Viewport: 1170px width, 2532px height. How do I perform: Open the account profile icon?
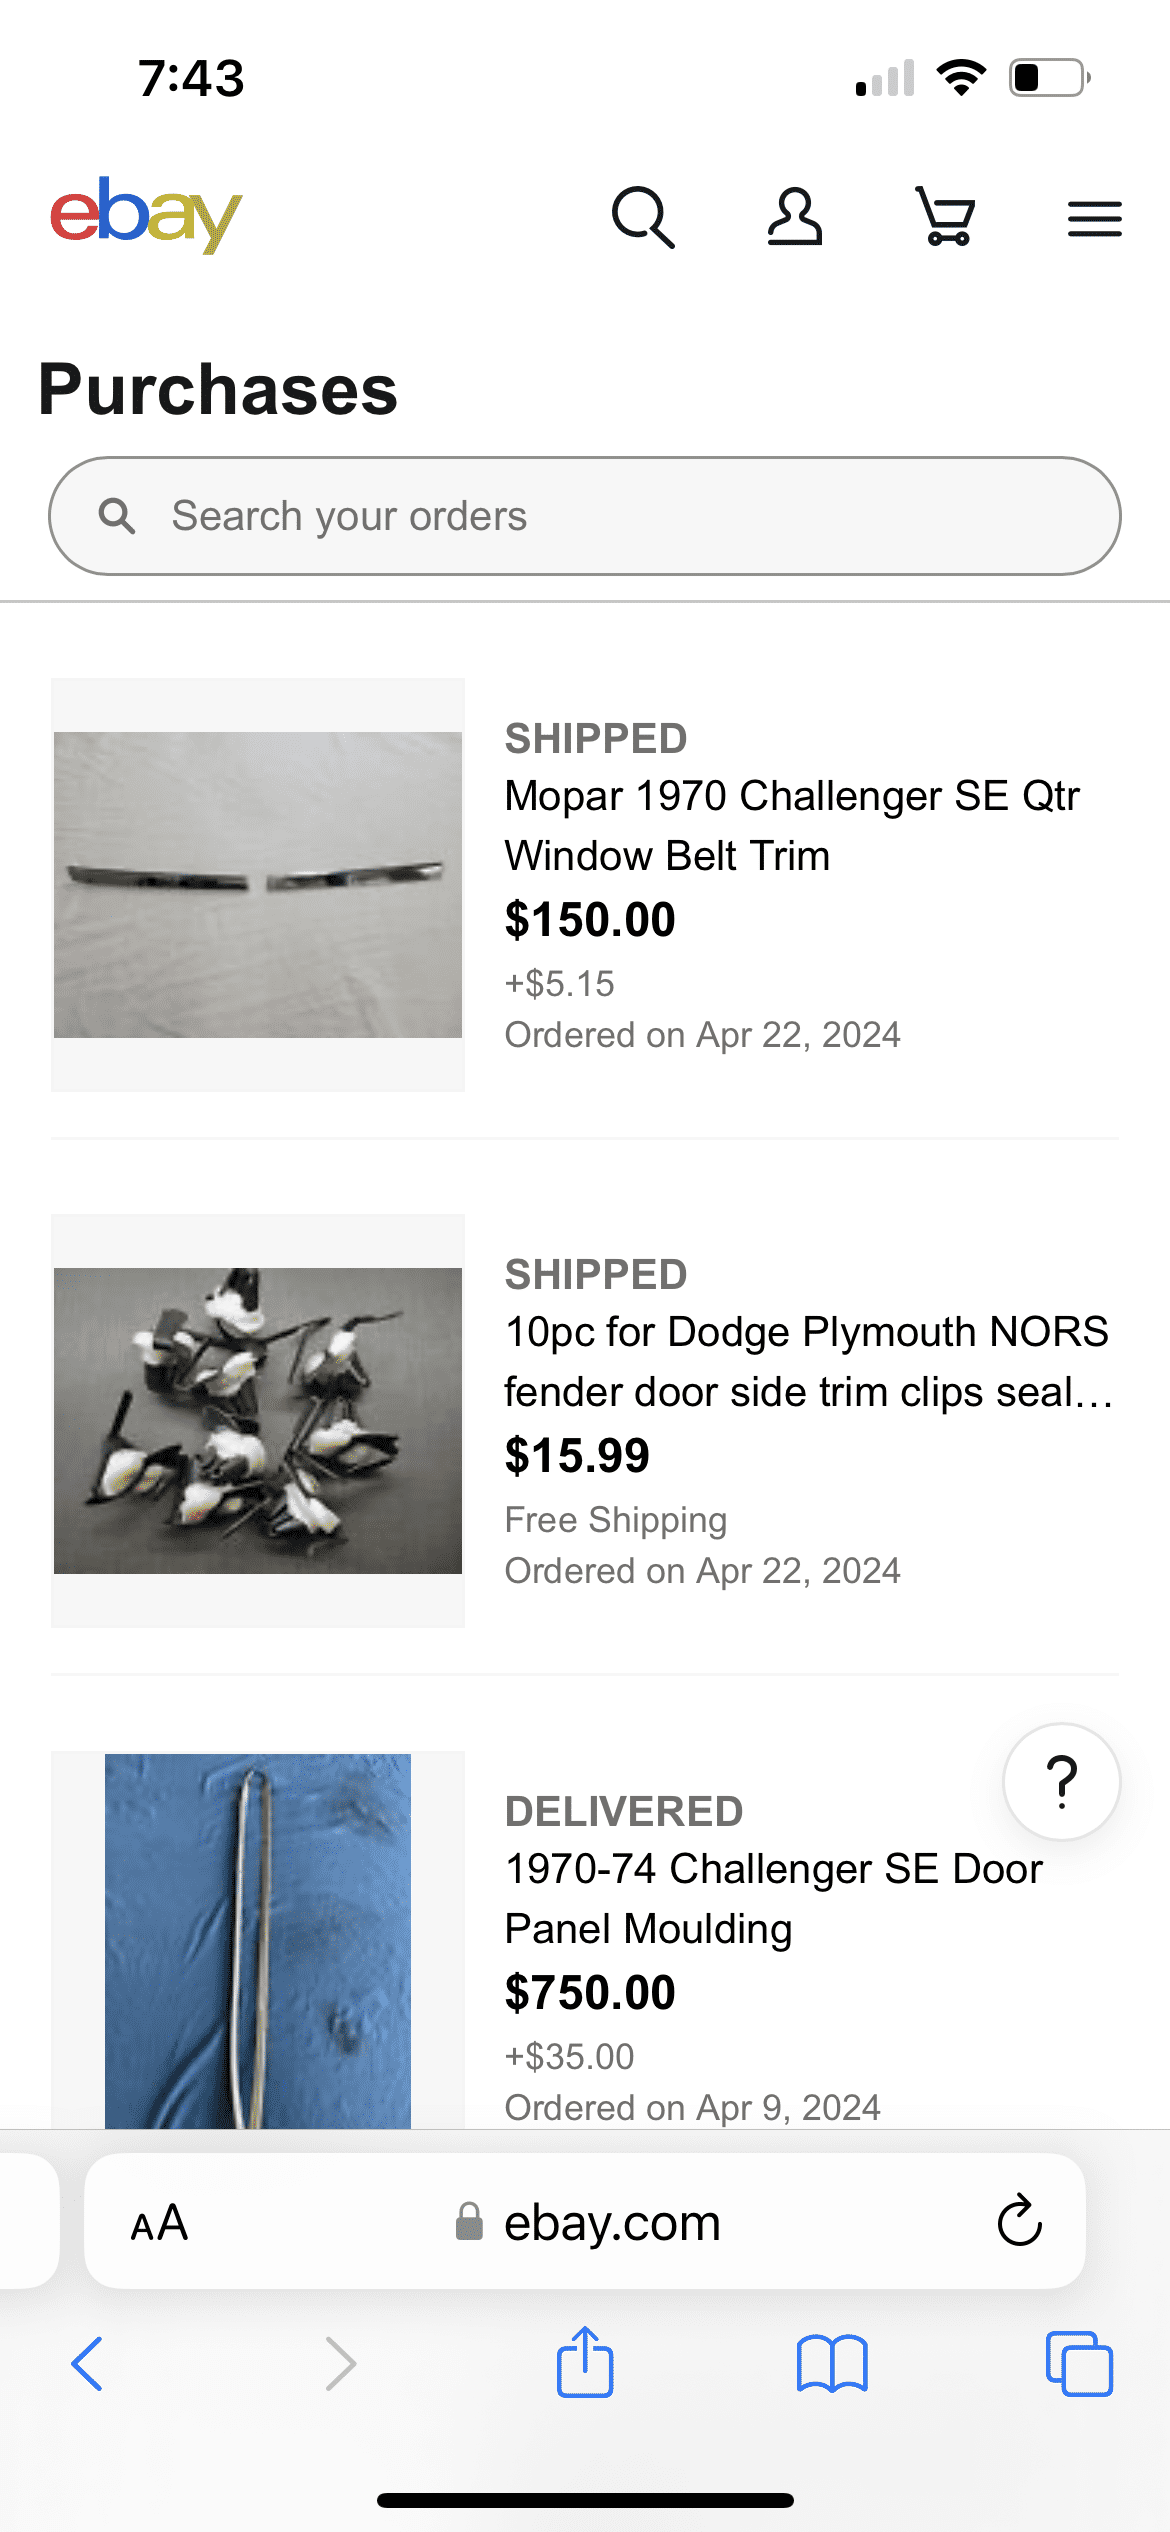click(x=795, y=217)
